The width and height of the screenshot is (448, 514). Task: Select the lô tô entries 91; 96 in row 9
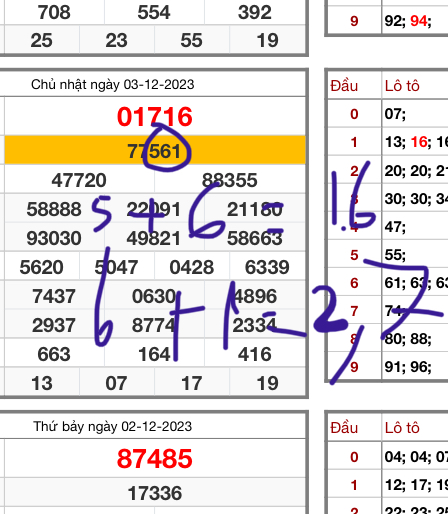coord(408,367)
